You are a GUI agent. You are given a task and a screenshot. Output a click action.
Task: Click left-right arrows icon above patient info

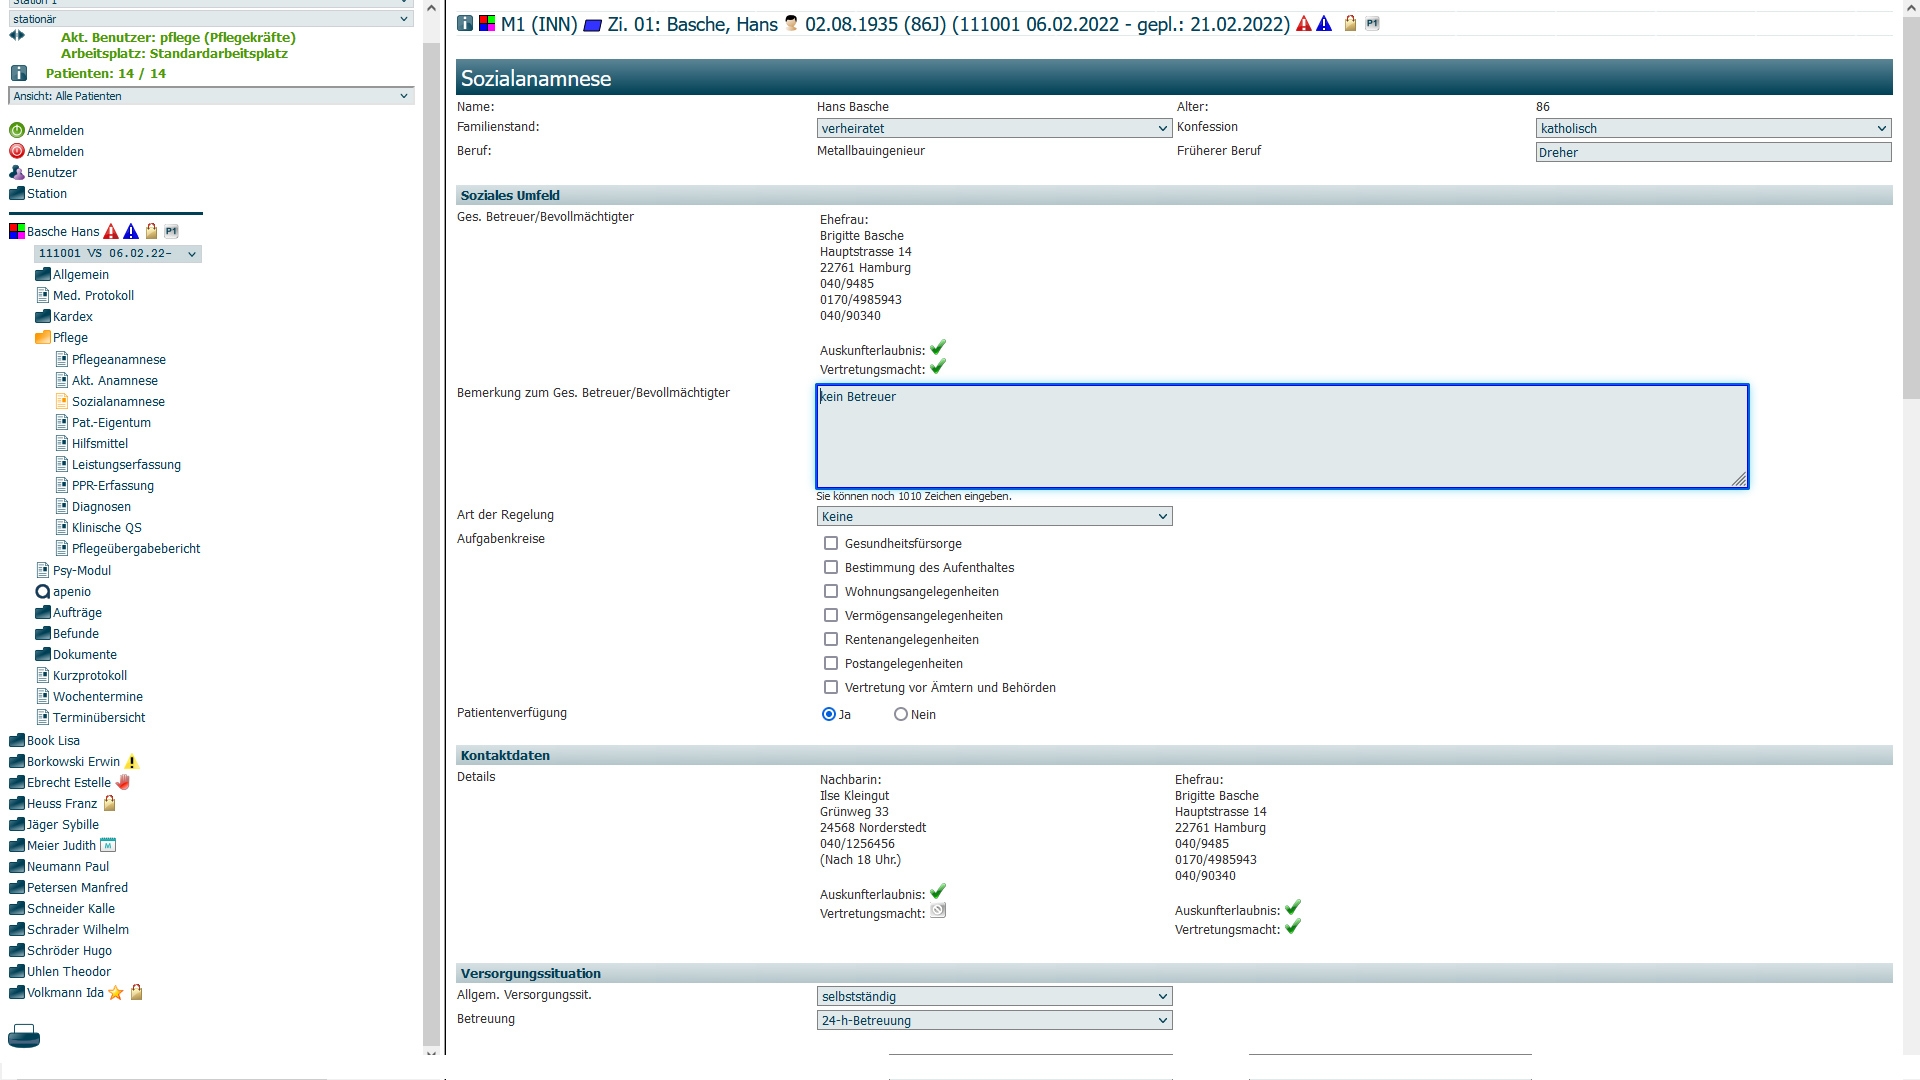tap(17, 35)
